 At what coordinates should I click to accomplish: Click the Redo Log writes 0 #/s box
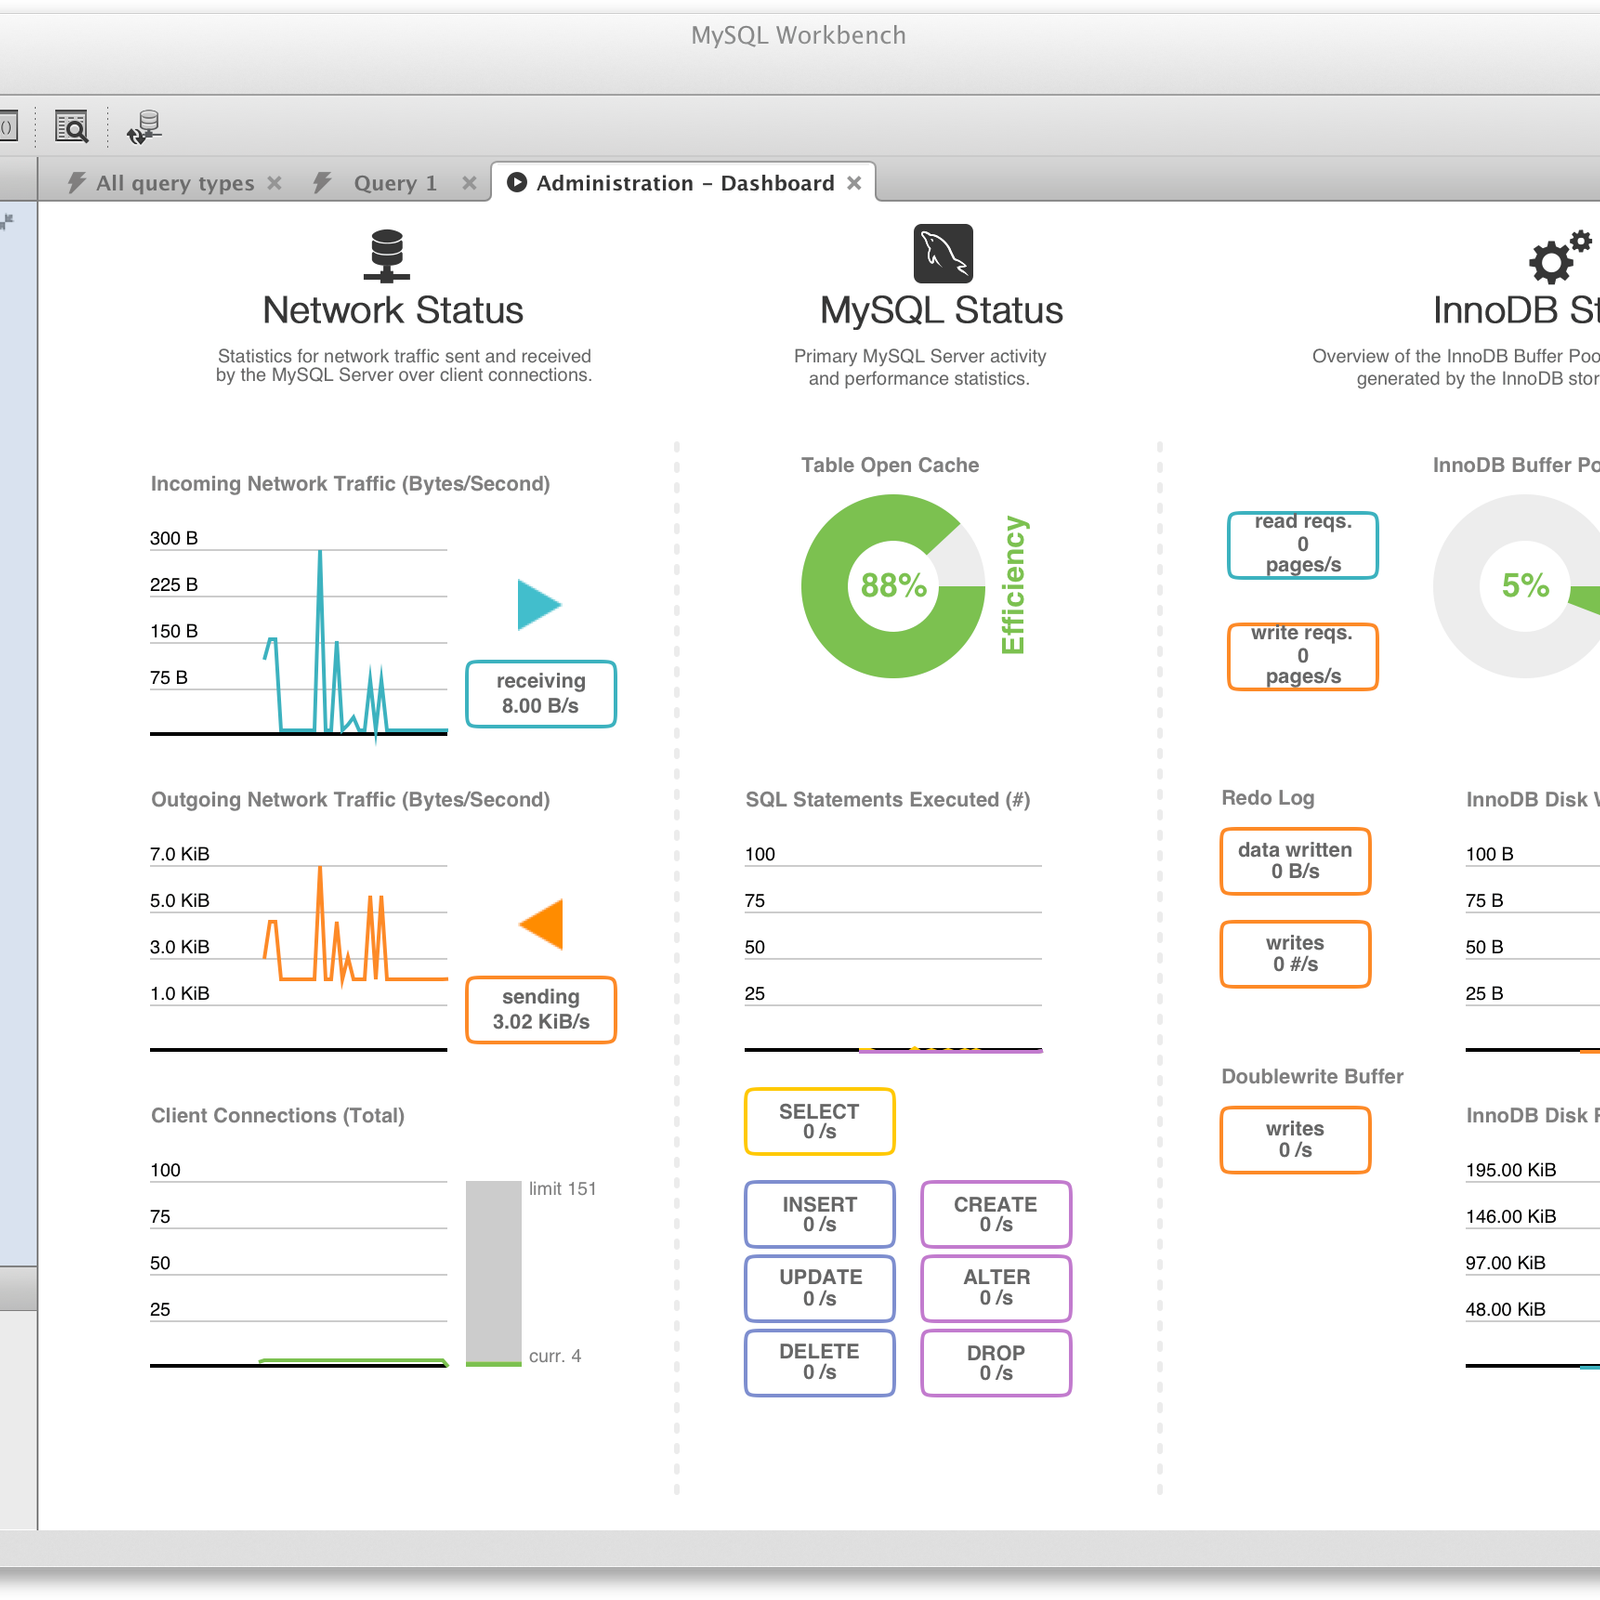click(1295, 954)
